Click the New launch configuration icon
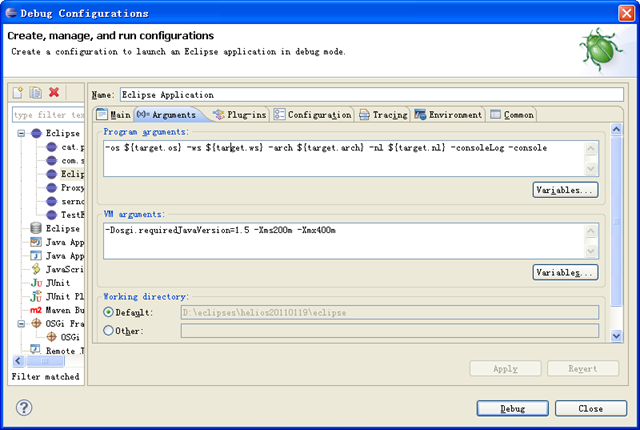The height and width of the screenshot is (430, 640). coord(18,92)
